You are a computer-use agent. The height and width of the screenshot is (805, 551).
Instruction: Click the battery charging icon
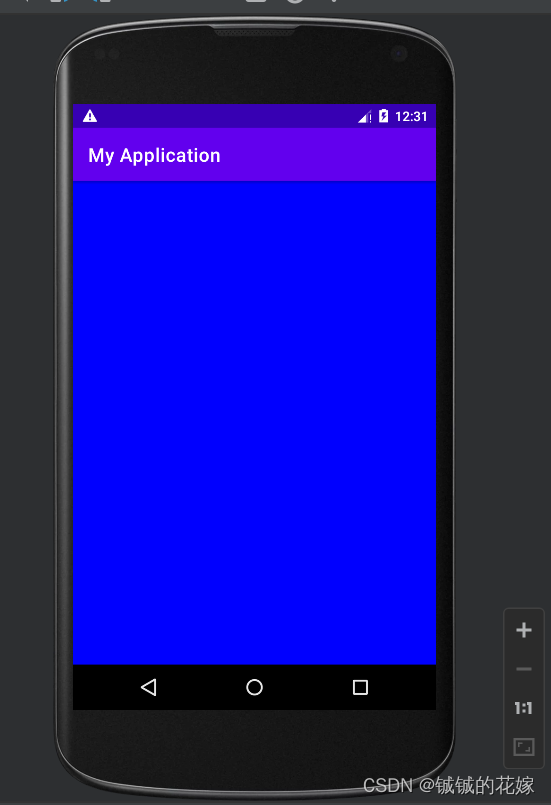tap(384, 116)
